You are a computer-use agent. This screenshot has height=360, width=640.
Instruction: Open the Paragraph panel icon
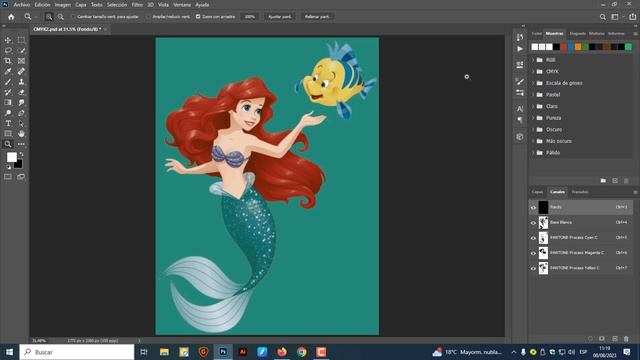(x=520, y=120)
